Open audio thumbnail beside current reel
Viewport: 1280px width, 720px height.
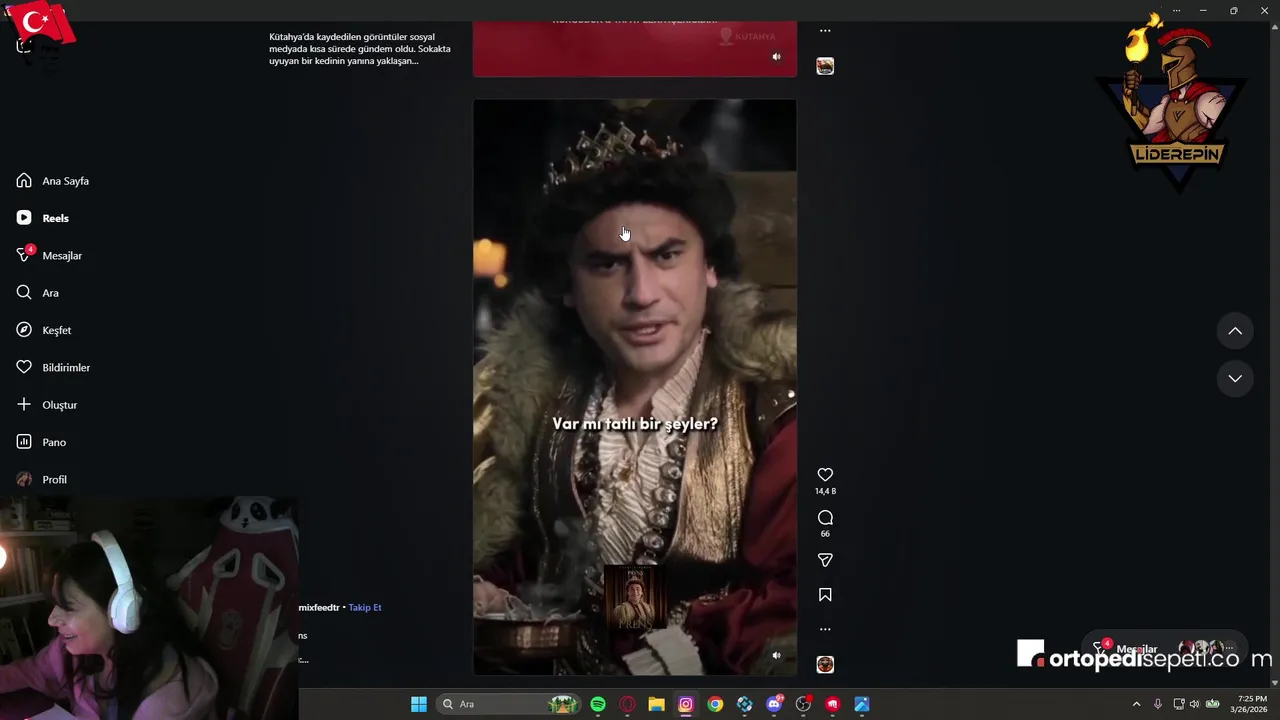(x=825, y=664)
